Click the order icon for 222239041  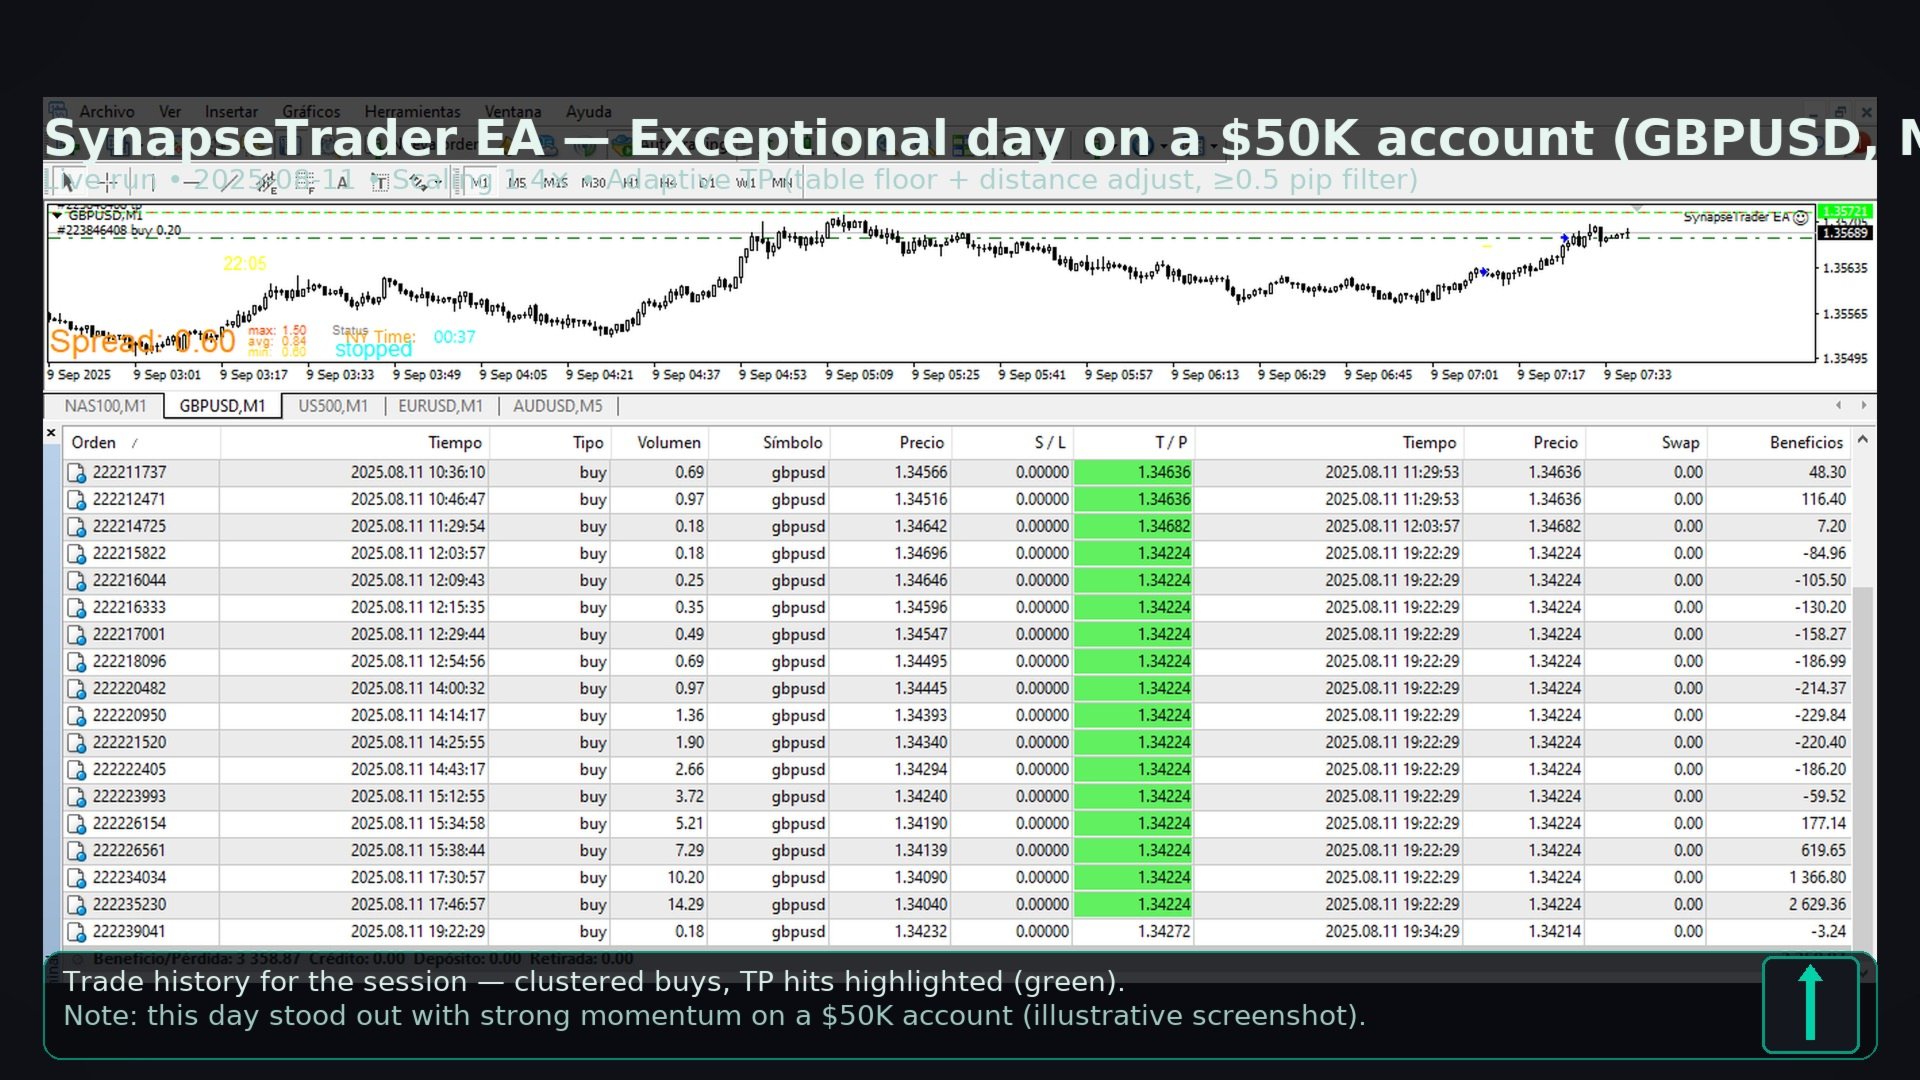pyautogui.click(x=77, y=932)
